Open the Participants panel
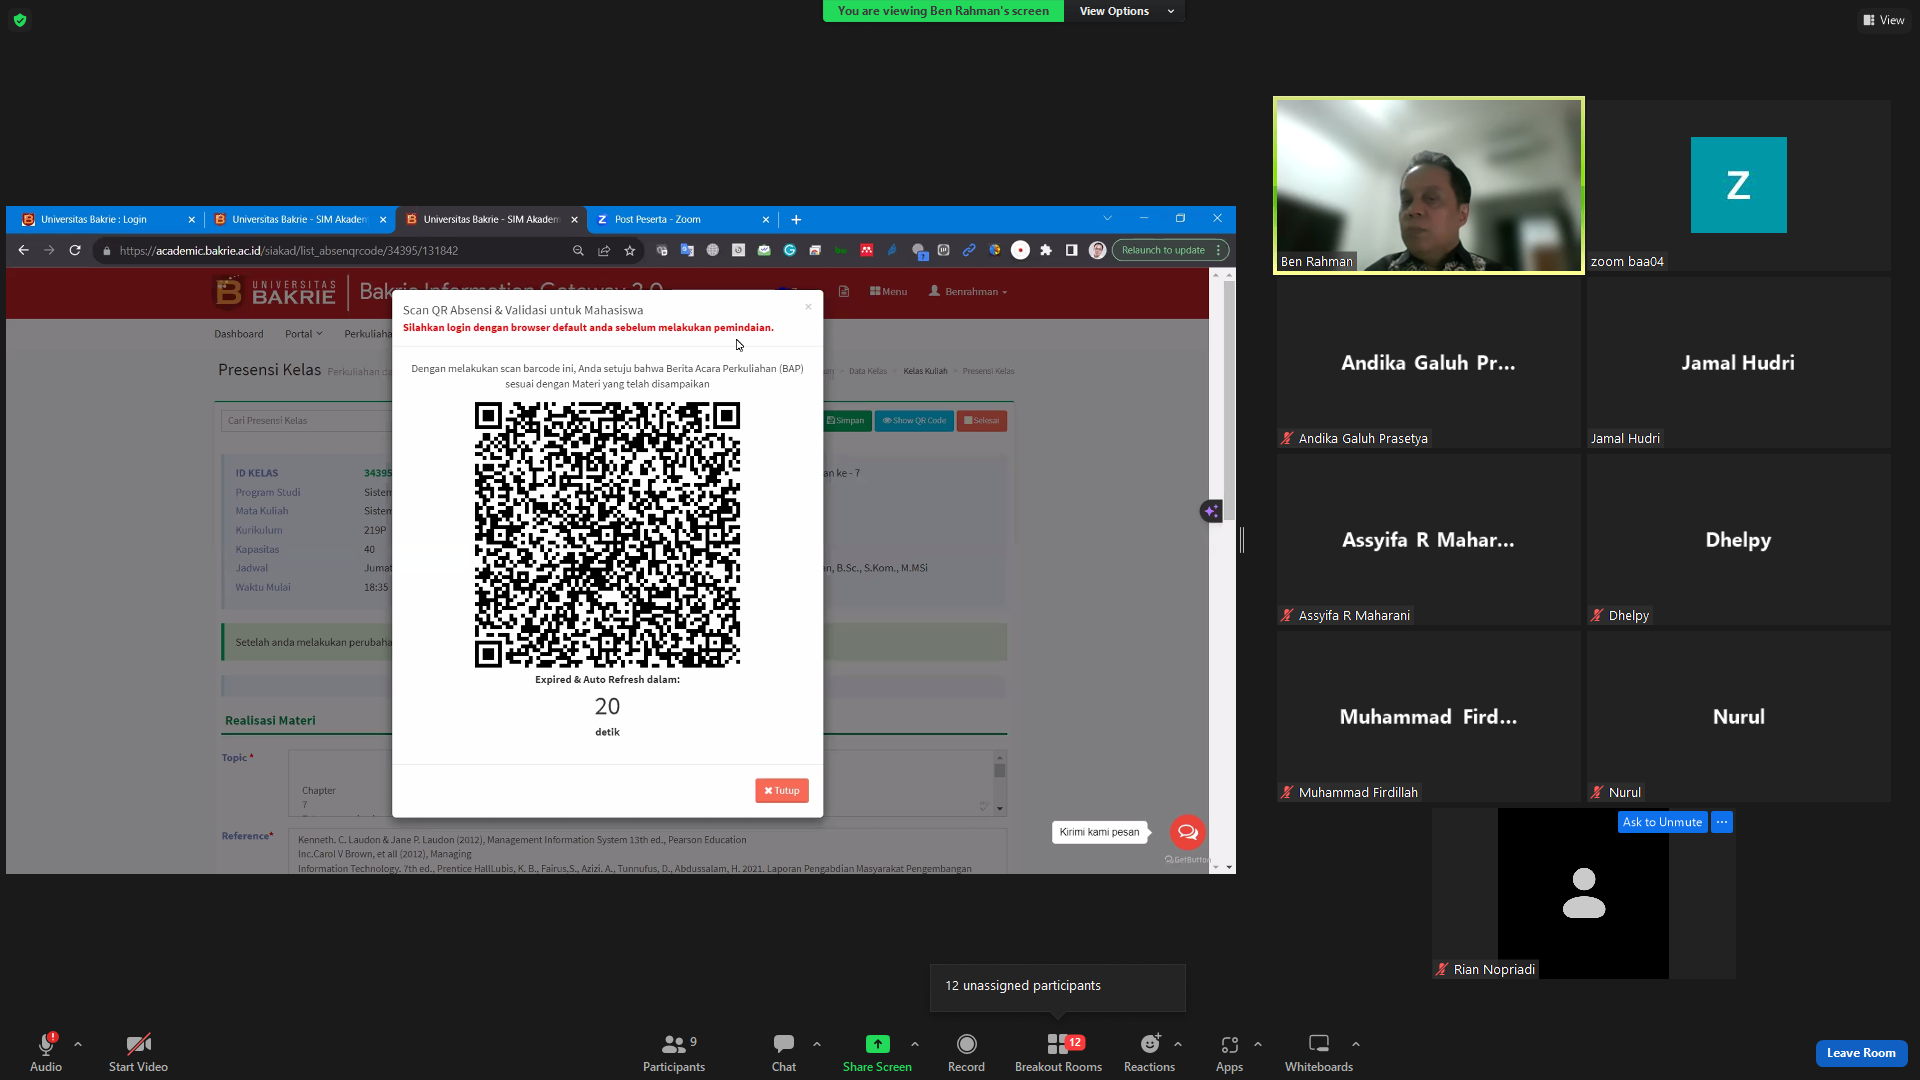The width and height of the screenshot is (1920, 1080). [x=674, y=1052]
